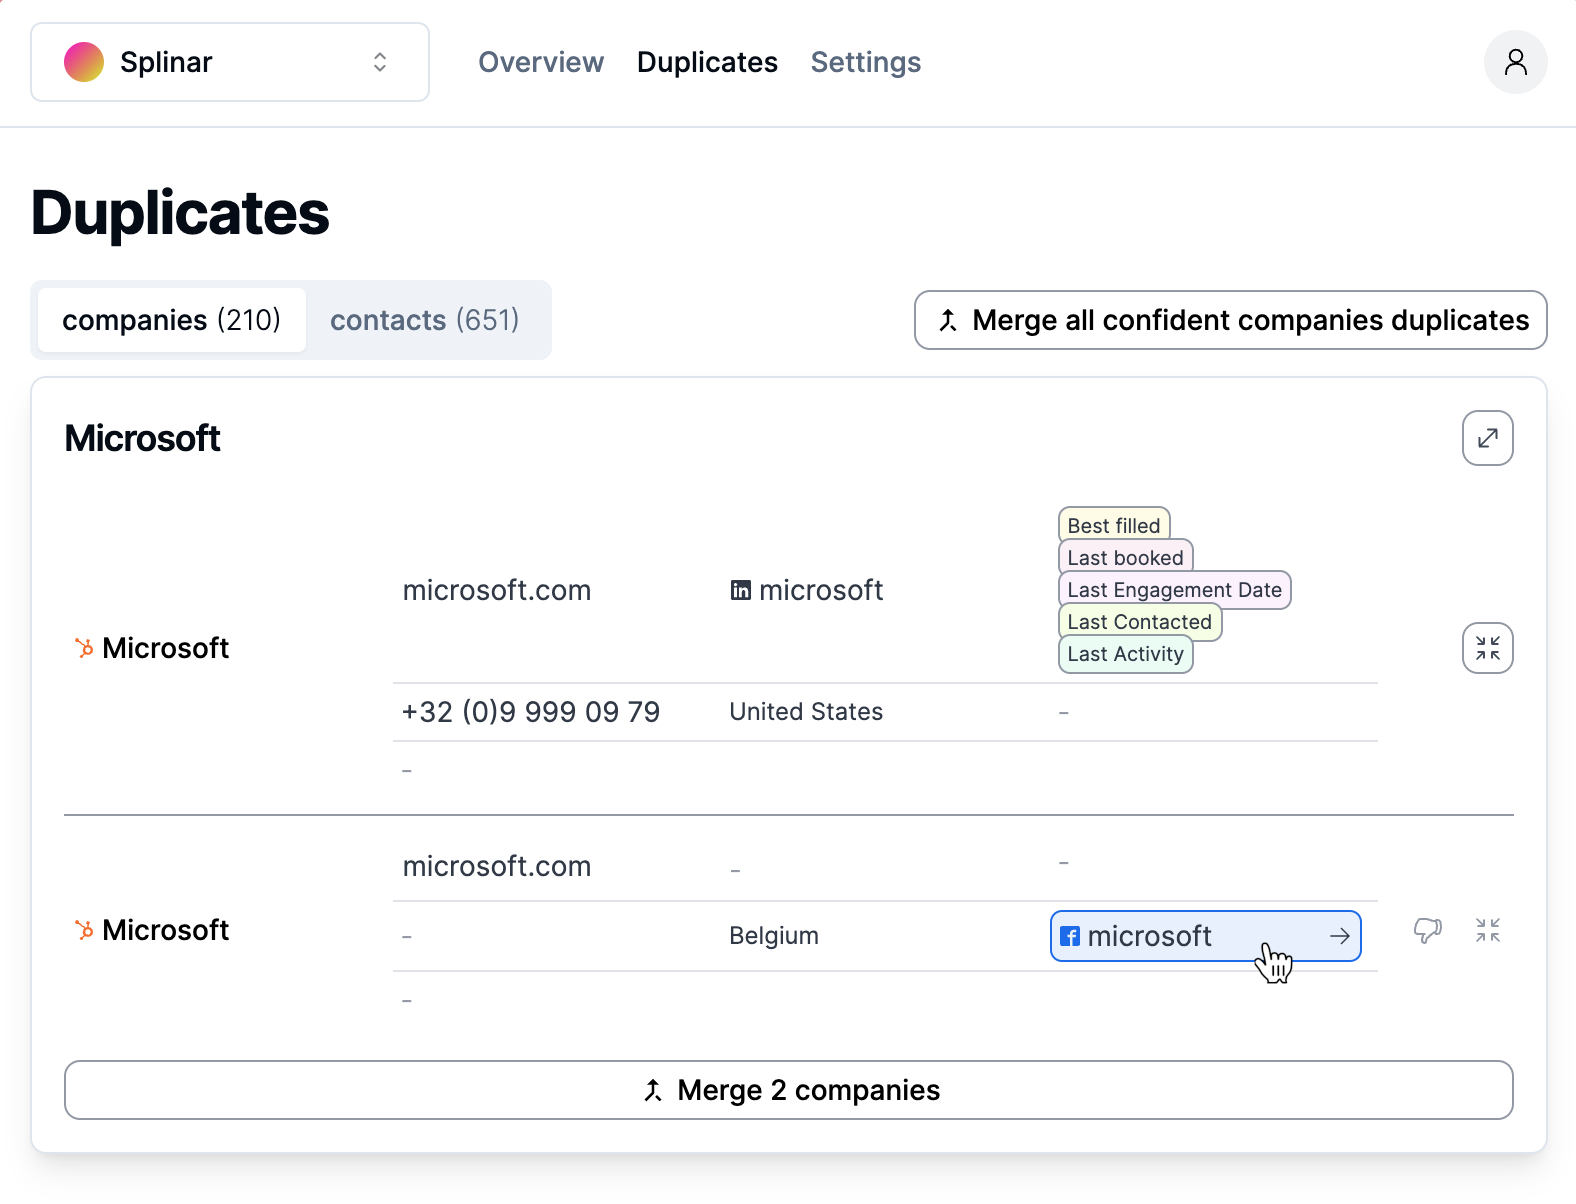Click the Best filled tag

coord(1113,526)
